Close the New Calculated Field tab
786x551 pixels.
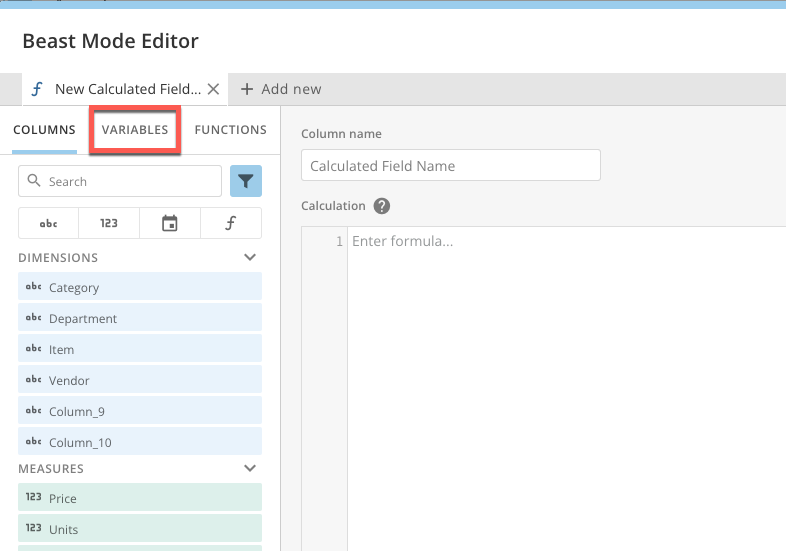pyautogui.click(x=213, y=89)
